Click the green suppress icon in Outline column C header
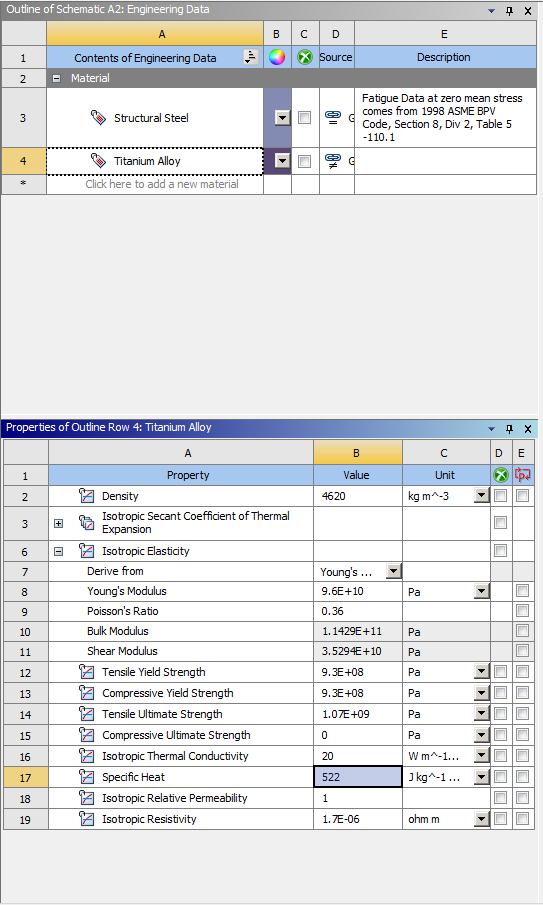The height and width of the screenshot is (905, 543). (x=305, y=57)
